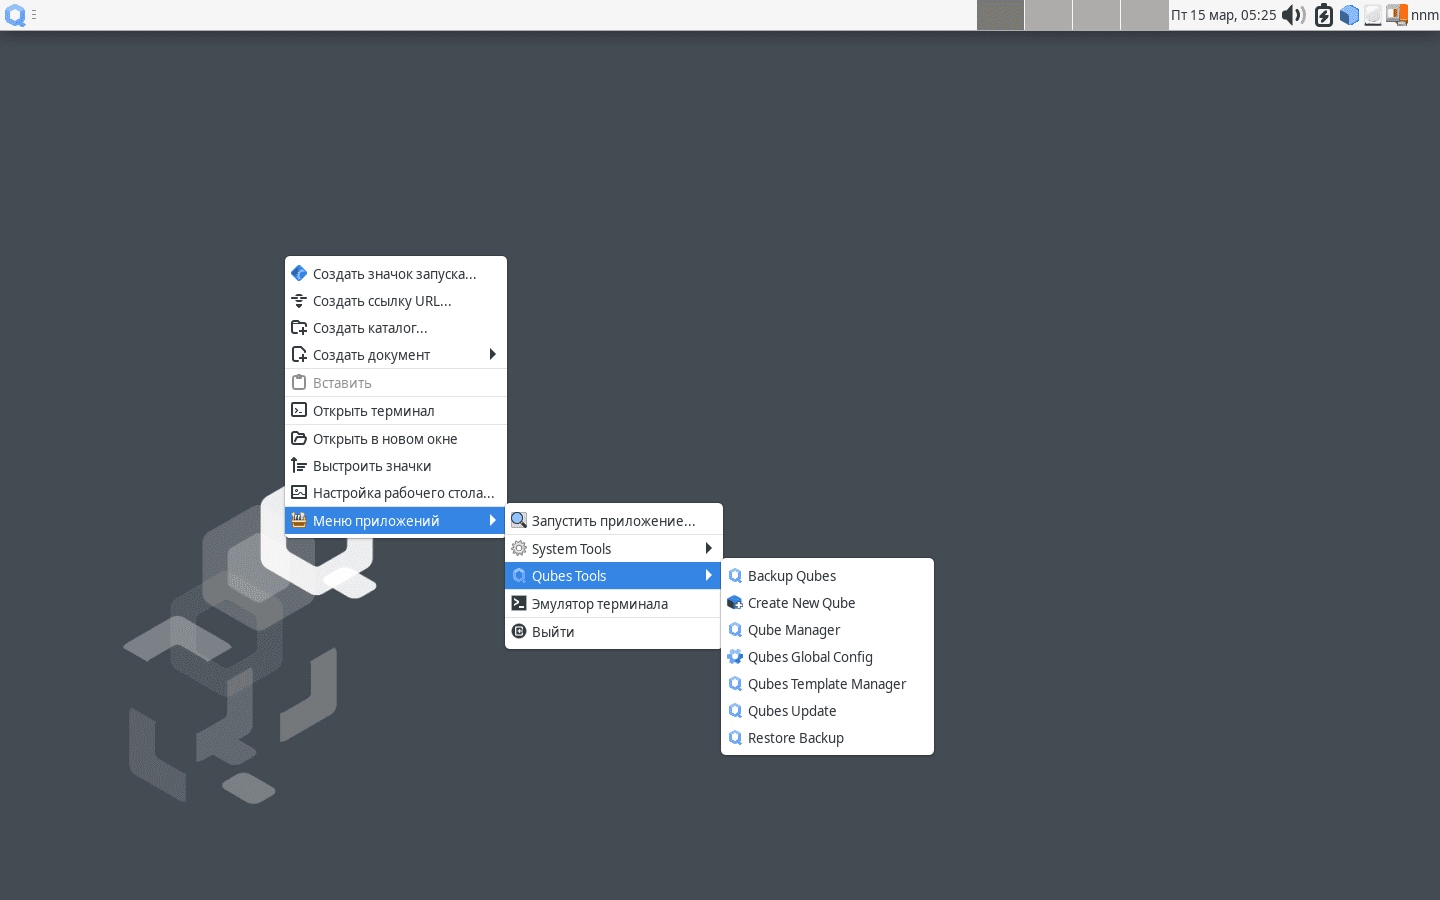Open the nnm user menu in panel
Screen dimensions: 1440x900
click(1424, 15)
